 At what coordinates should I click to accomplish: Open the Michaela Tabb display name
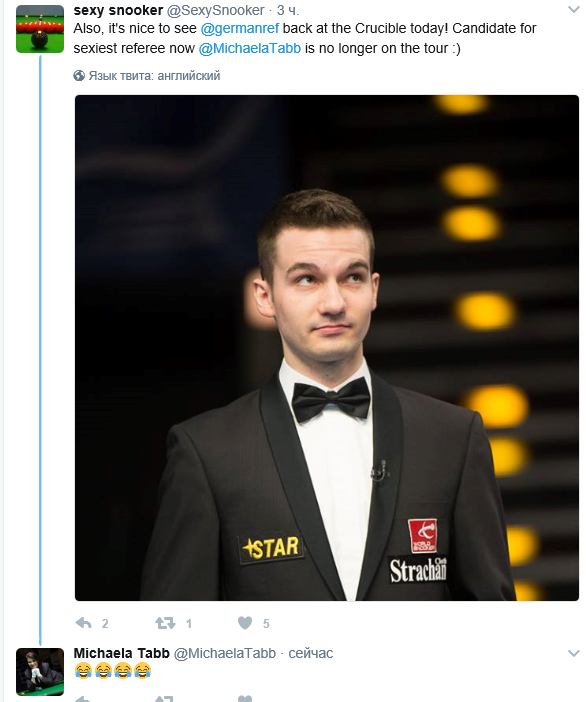(x=121, y=653)
